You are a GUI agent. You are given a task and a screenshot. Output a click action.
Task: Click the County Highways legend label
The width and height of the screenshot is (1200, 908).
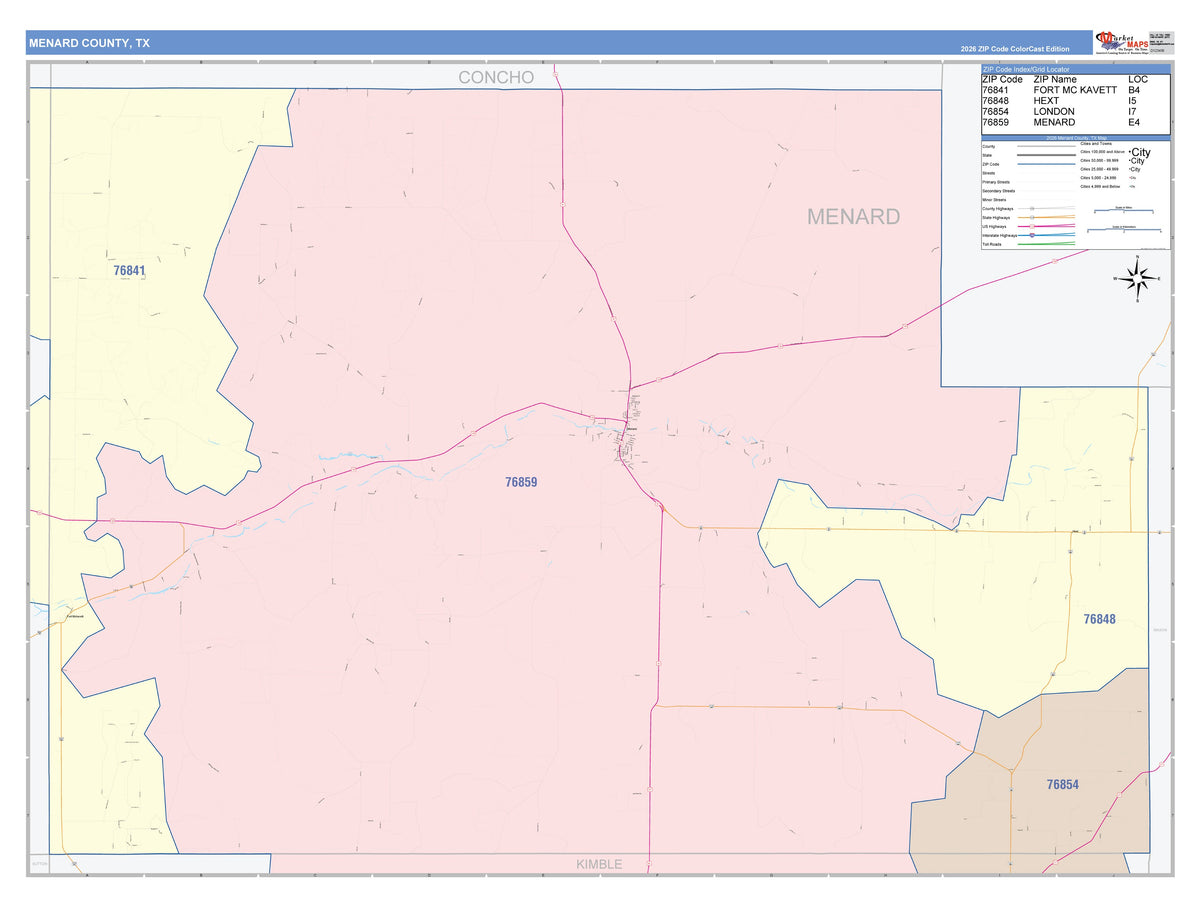tap(998, 208)
